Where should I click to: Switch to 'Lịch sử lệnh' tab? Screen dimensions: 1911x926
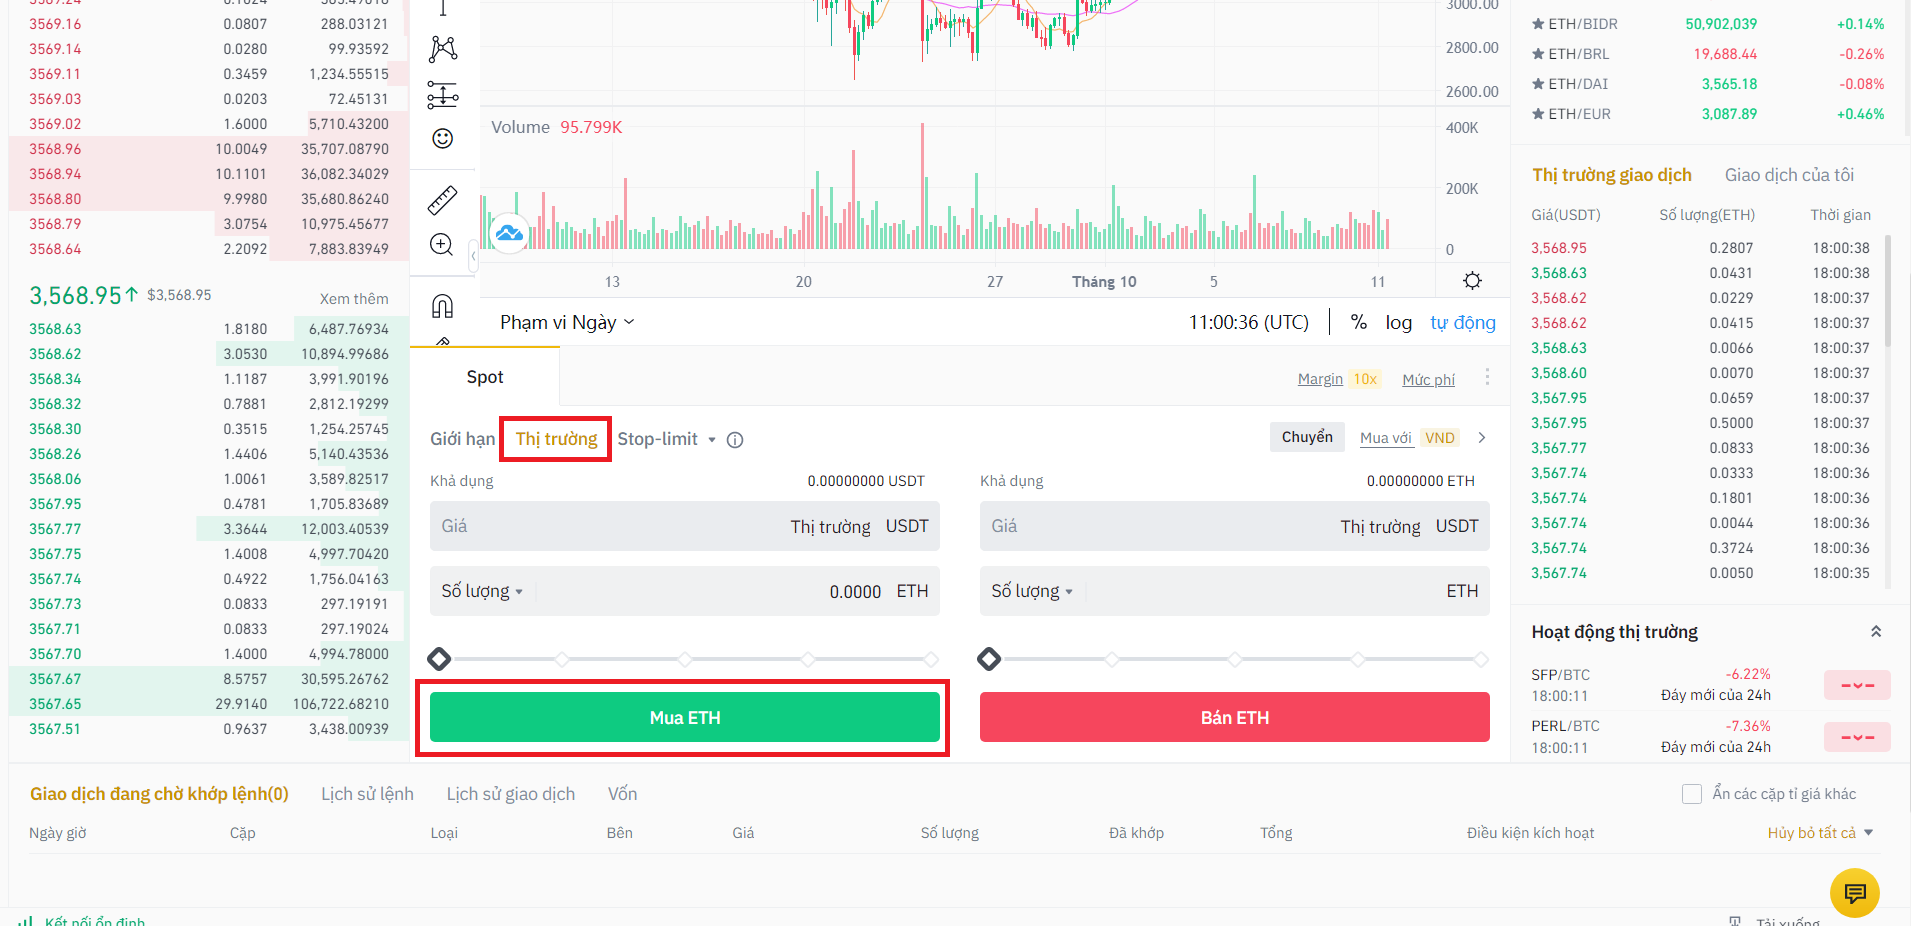367,794
